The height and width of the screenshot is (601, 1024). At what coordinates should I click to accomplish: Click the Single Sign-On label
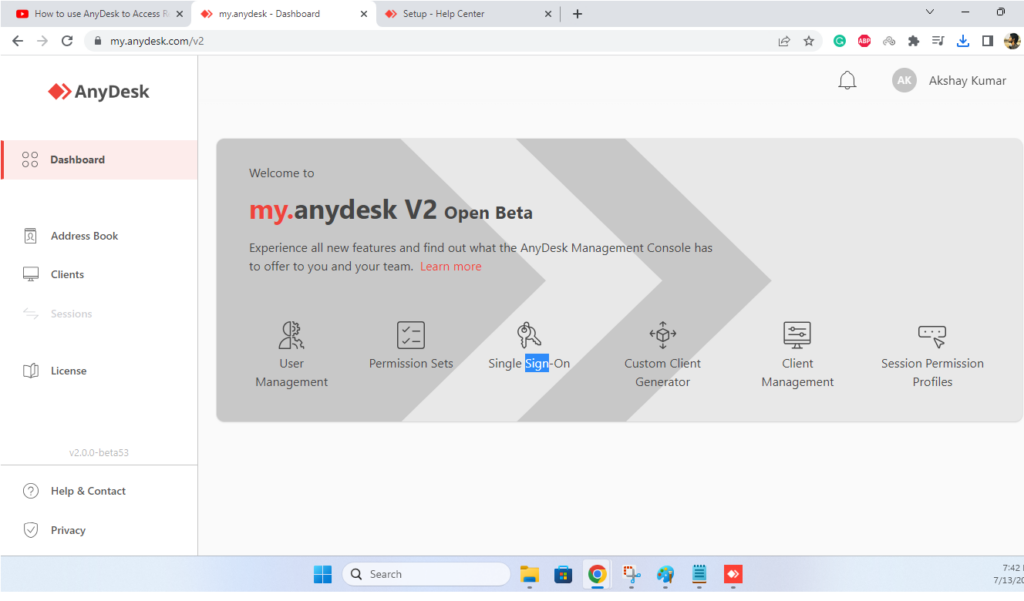tap(529, 363)
